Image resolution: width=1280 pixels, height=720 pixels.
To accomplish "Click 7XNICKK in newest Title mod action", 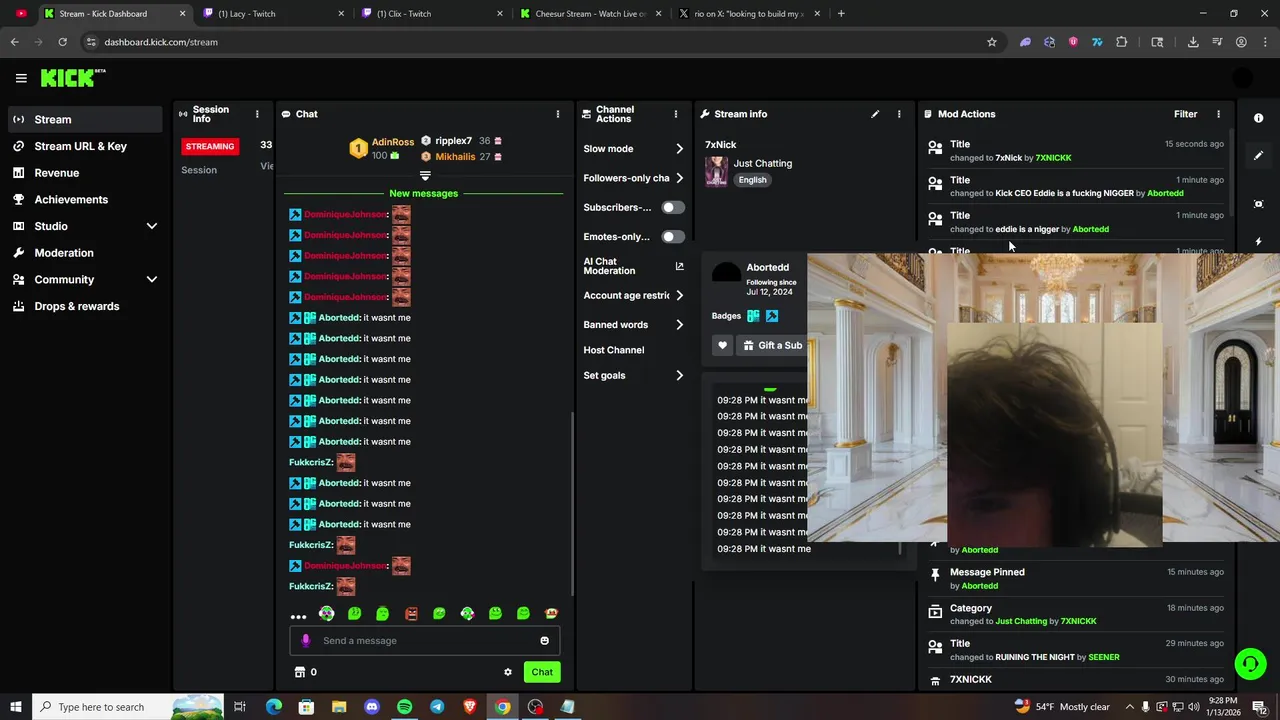I will point(1054,158).
